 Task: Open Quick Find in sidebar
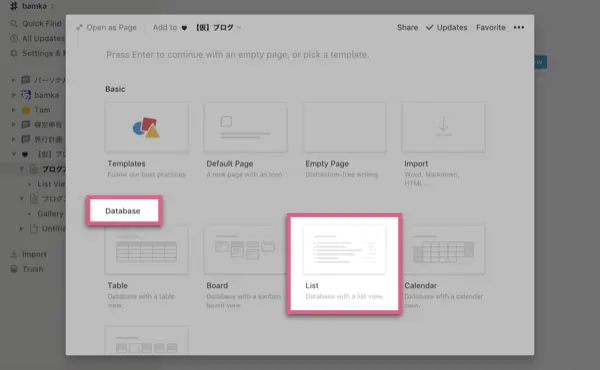pyautogui.click(x=36, y=24)
